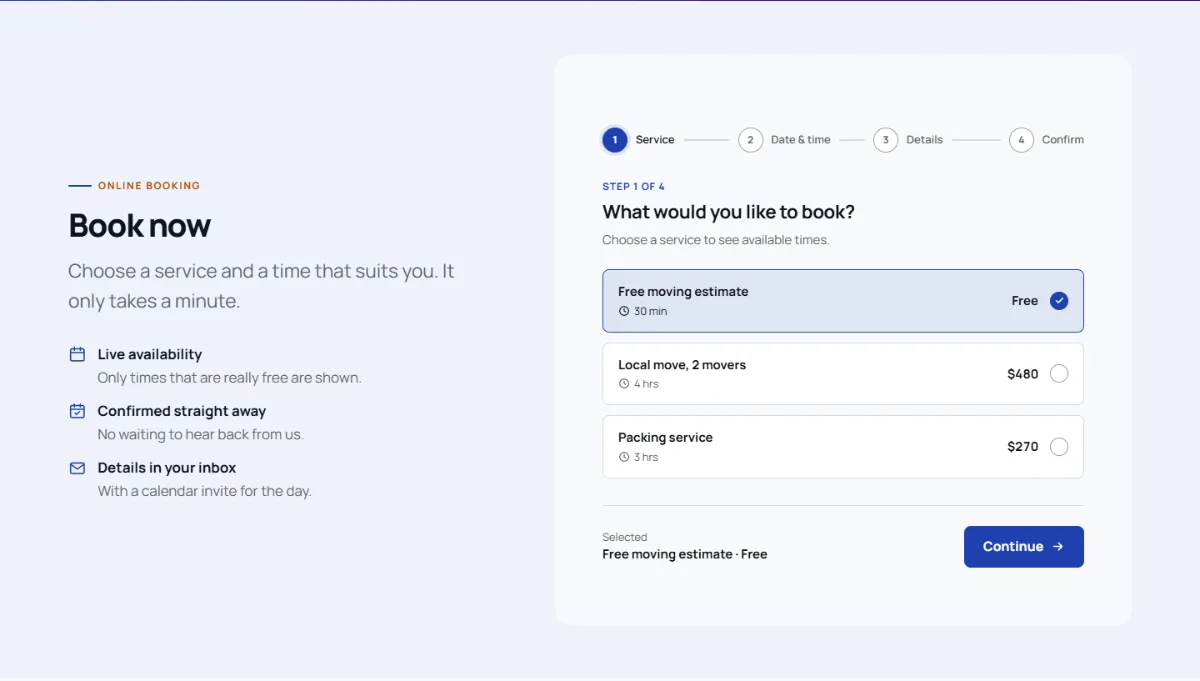1200x681 pixels.
Task: Click the calendar icon beside Live availability
Action: tap(77, 354)
